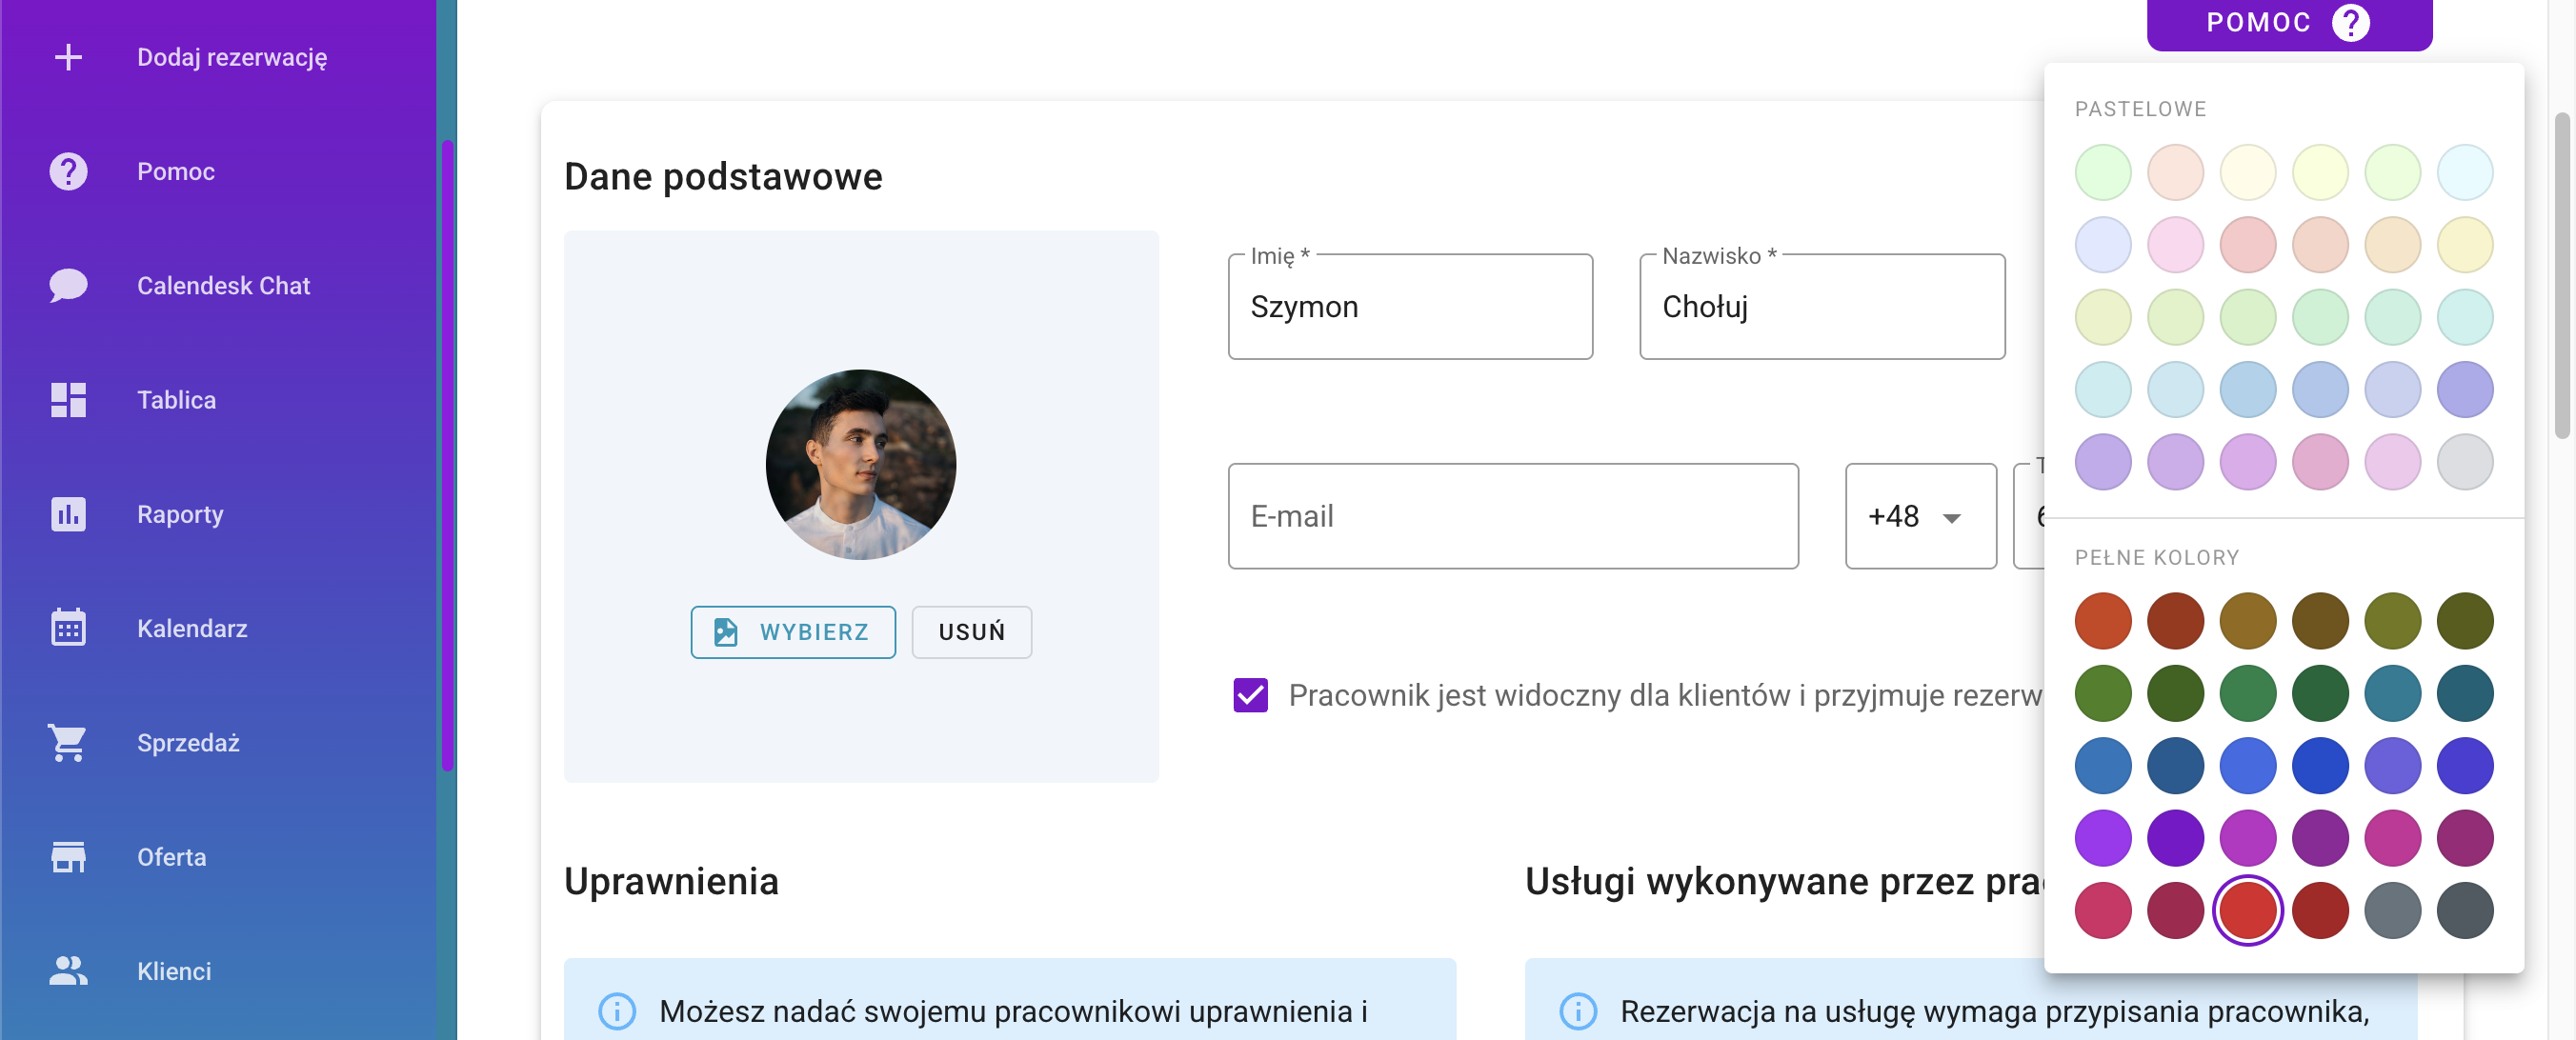Click the WYBIERZ photo button

pos(793,632)
